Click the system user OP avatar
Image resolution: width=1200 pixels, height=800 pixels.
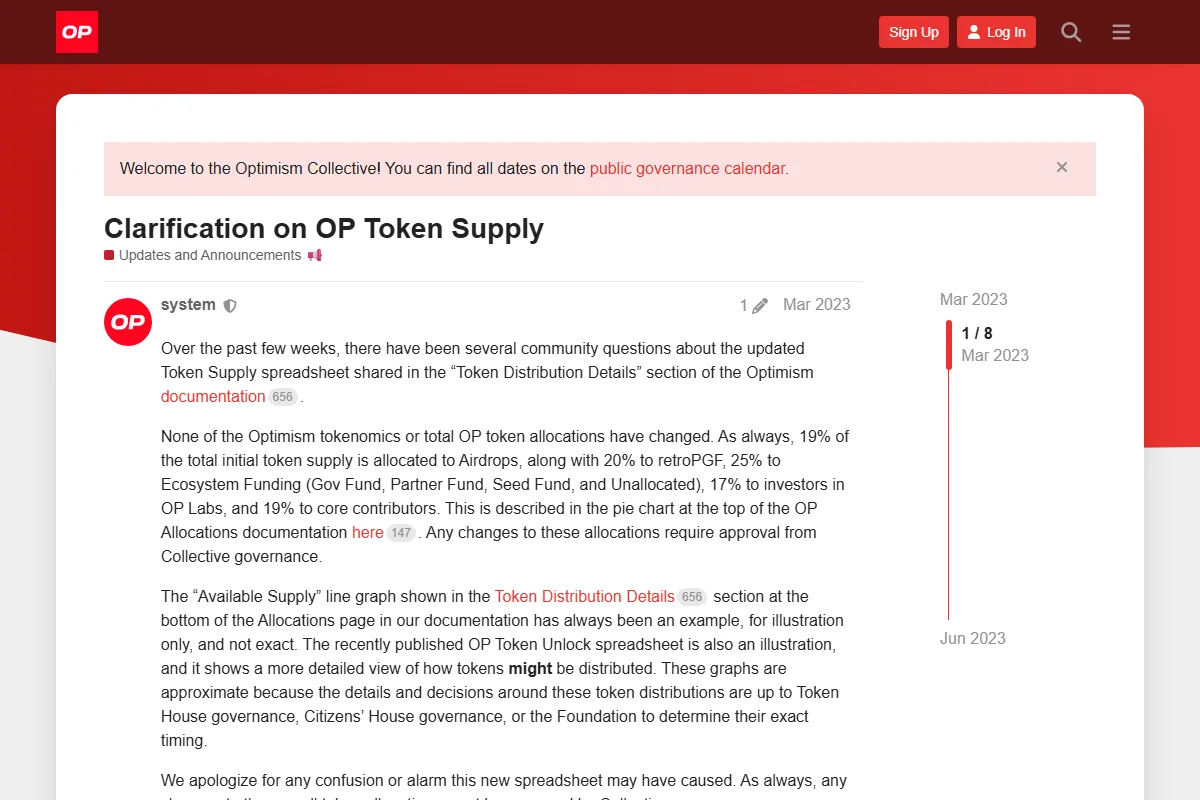[128, 322]
